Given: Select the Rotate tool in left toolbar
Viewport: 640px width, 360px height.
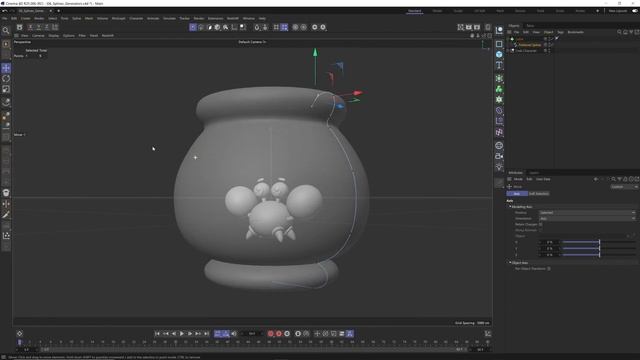Looking at the screenshot, I should tap(6, 78).
